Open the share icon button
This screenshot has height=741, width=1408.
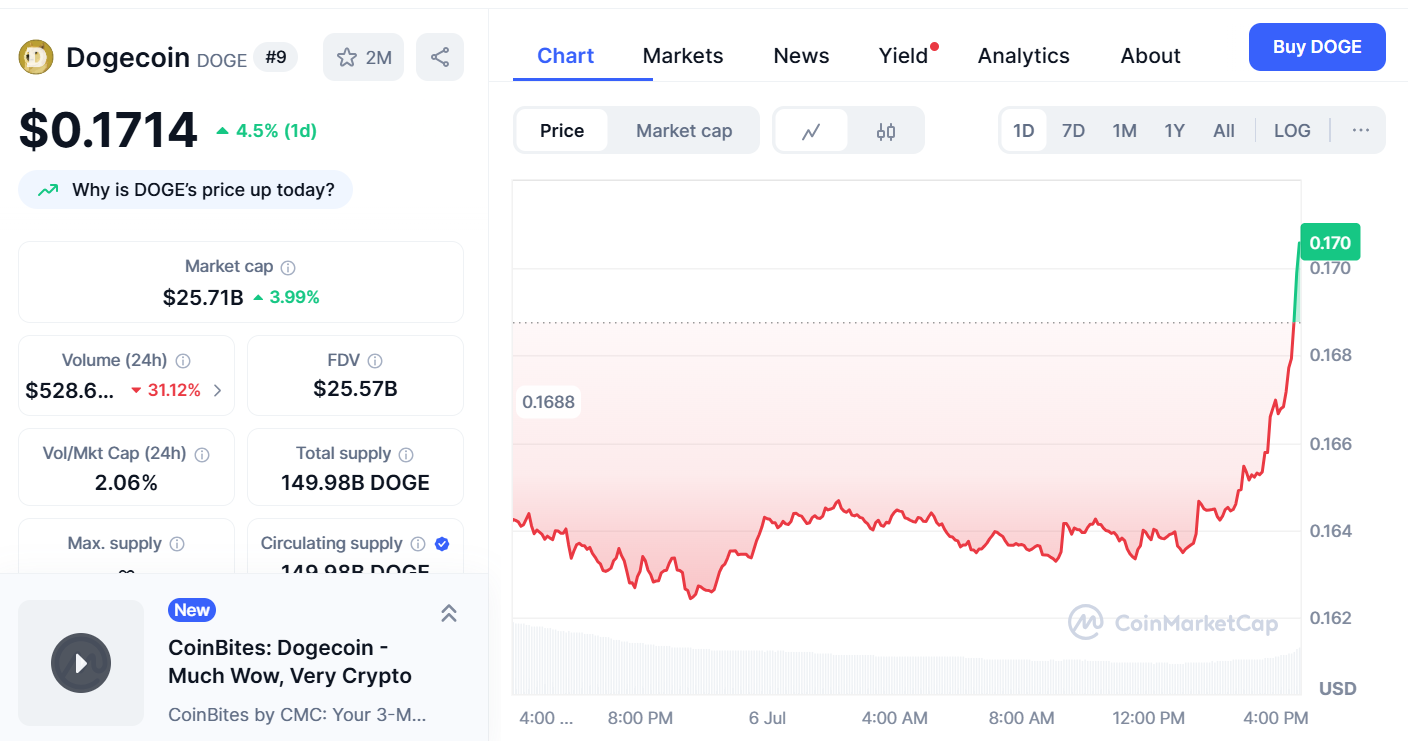pyautogui.click(x=440, y=57)
